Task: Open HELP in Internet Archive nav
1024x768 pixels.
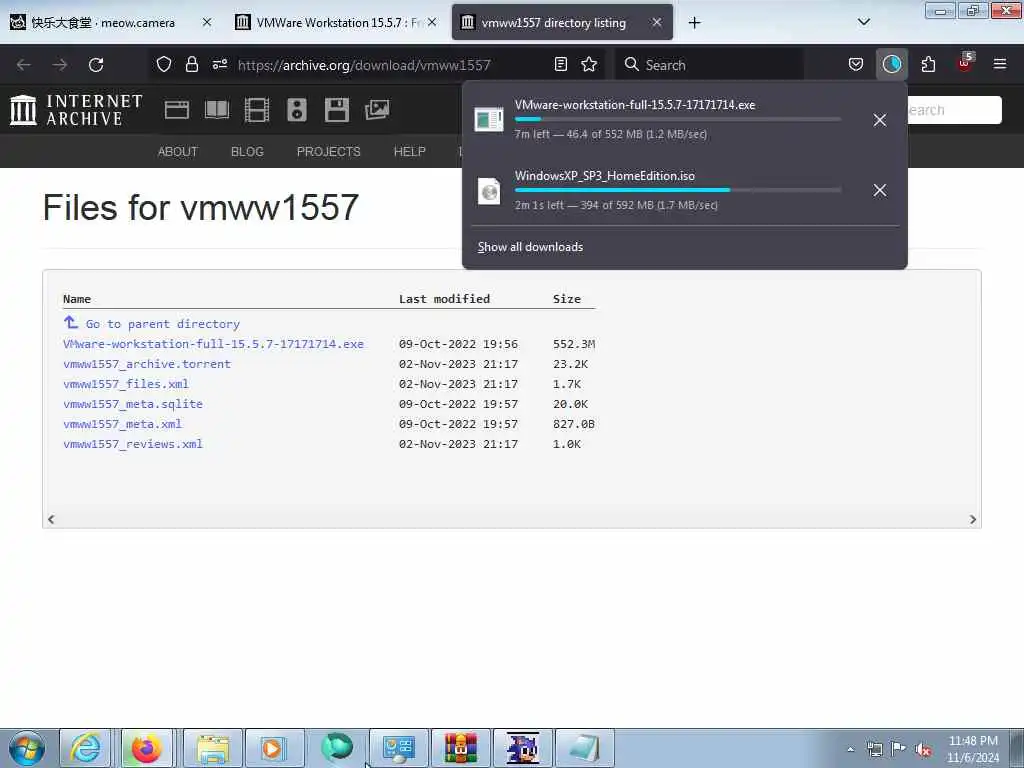Action: coord(409,152)
